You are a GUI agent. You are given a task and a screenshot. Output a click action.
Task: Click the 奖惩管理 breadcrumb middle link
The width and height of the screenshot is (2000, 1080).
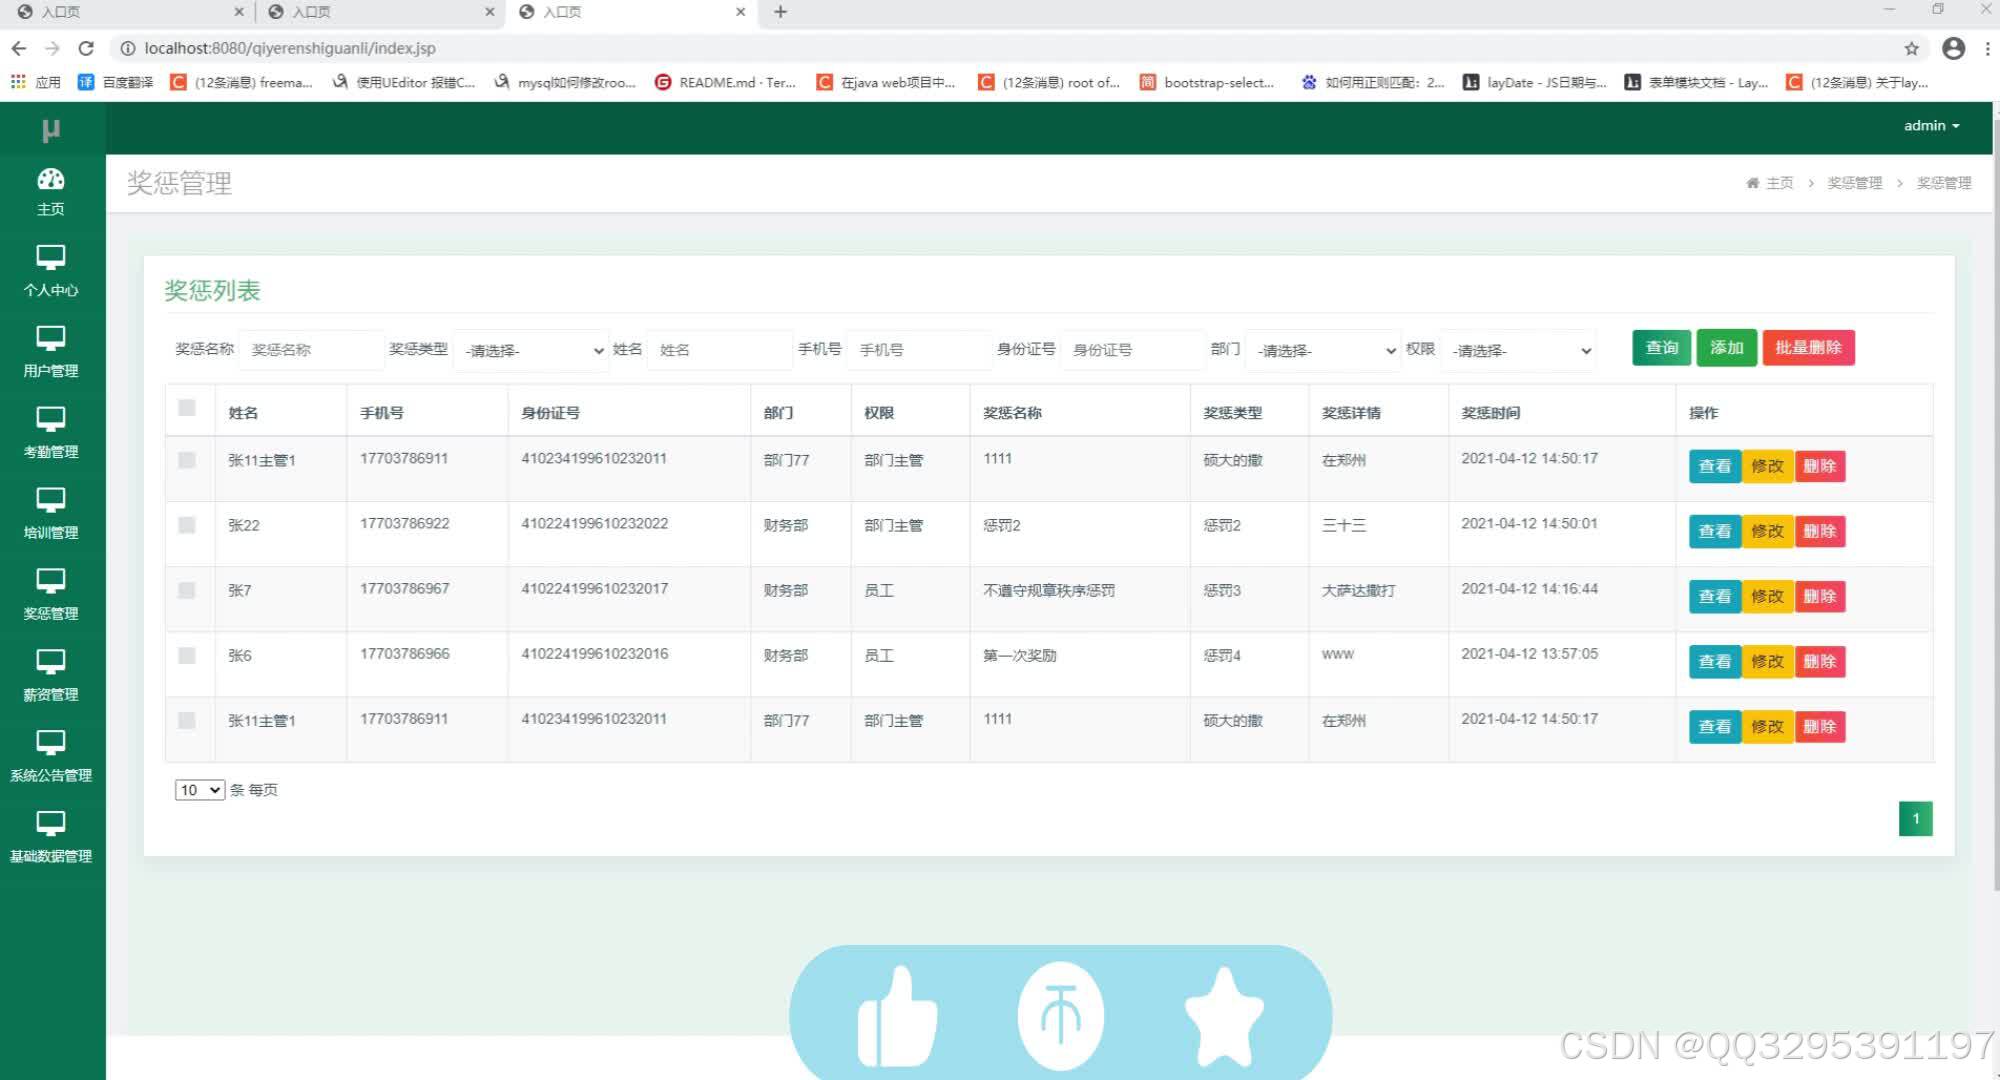1854,183
